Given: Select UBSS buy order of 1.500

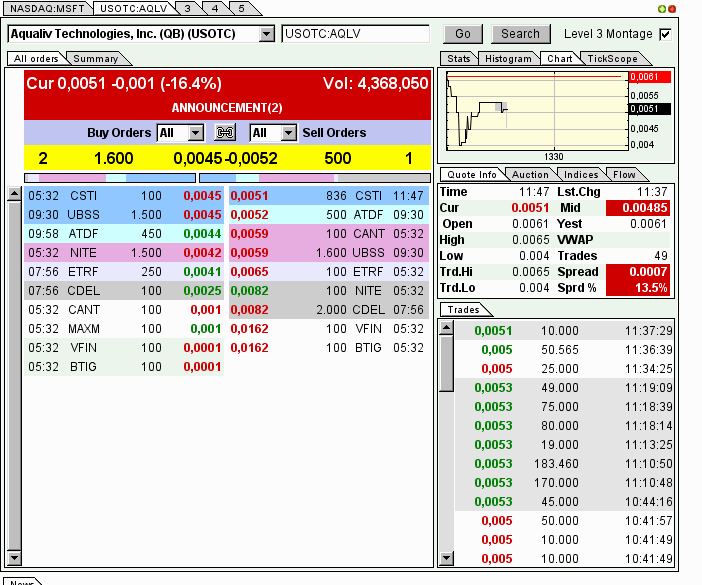Looking at the screenshot, I should point(124,215).
